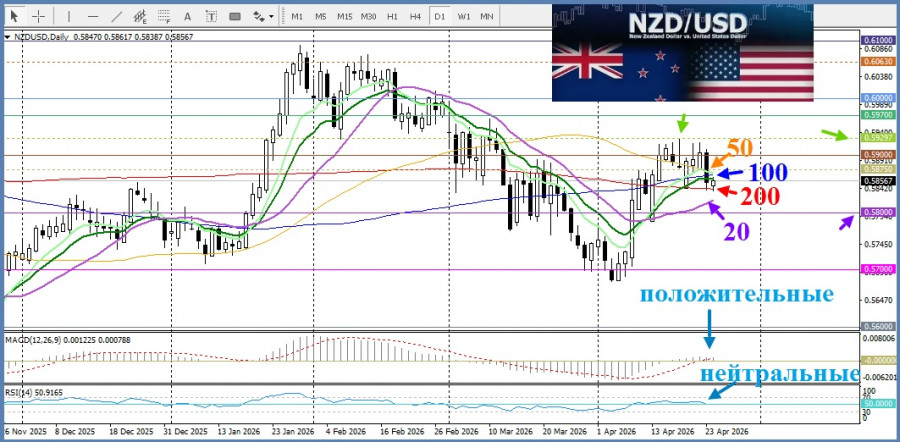Click the 0.56000 price level label
The height and width of the screenshot is (442, 900).
[x=878, y=325]
